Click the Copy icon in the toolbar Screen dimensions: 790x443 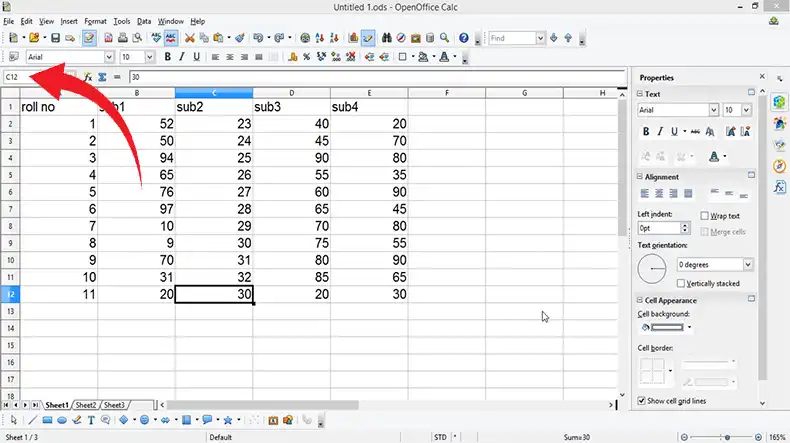pyautogui.click(x=204, y=38)
